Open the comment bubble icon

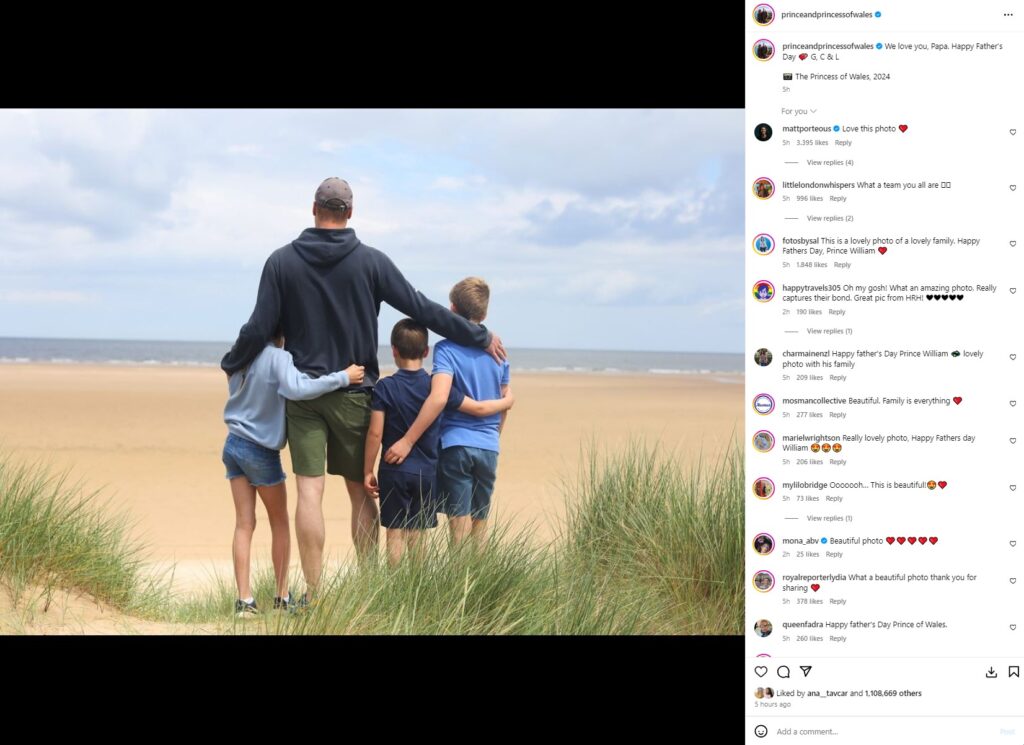pyautogui.click(x=784, y=671)
